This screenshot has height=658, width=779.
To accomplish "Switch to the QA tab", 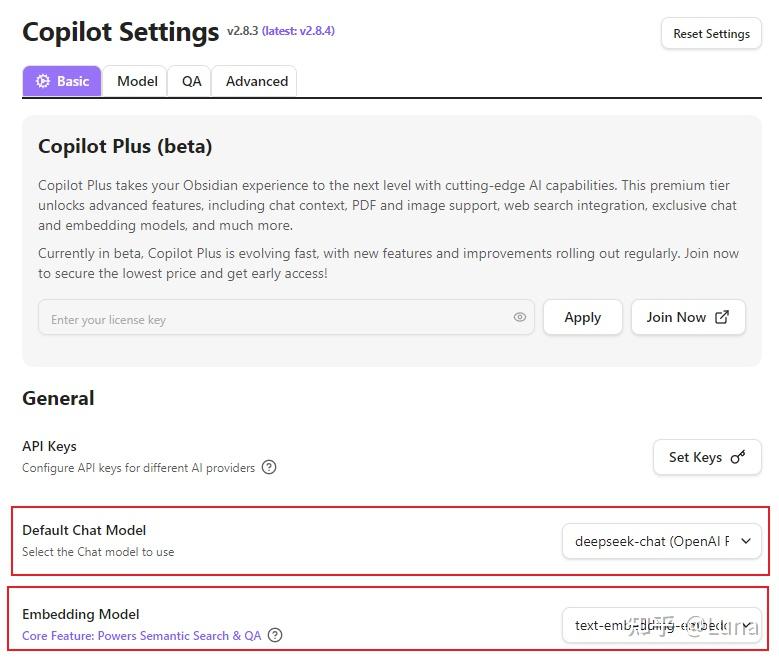I will pyautogui.click(x=191, y=81).
